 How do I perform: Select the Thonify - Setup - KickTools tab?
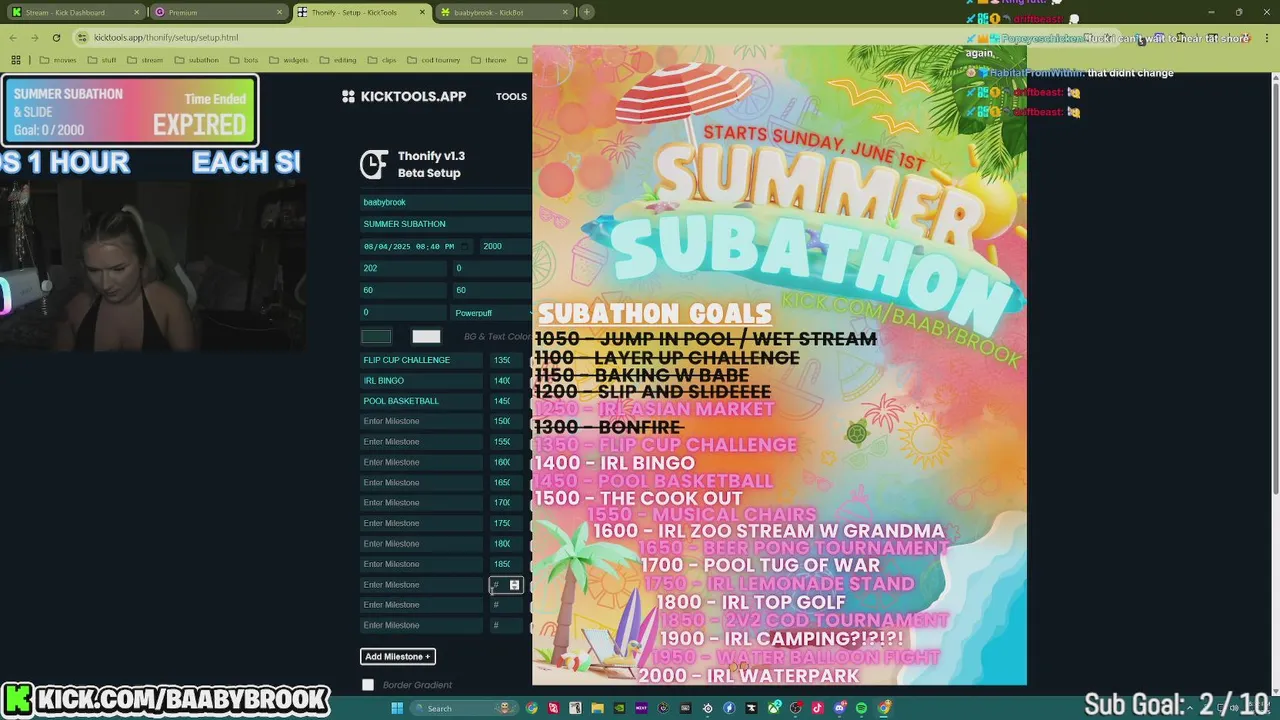point(361,12)
